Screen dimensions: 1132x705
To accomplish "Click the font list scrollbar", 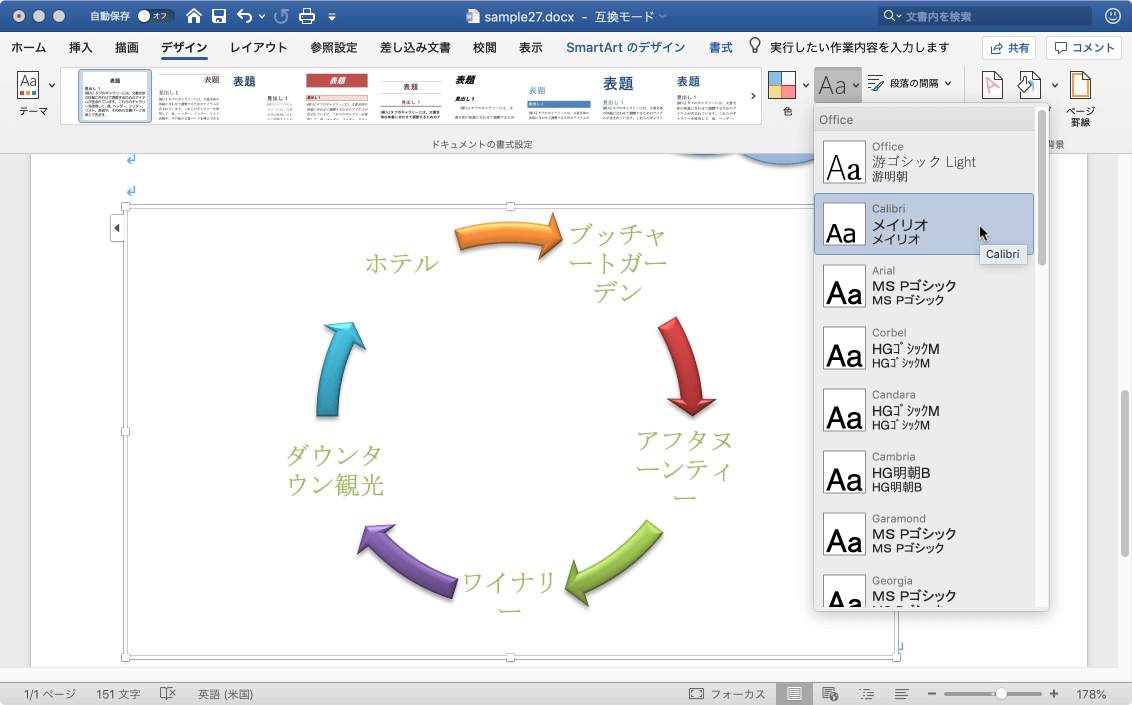I will tap(1042, 188).
